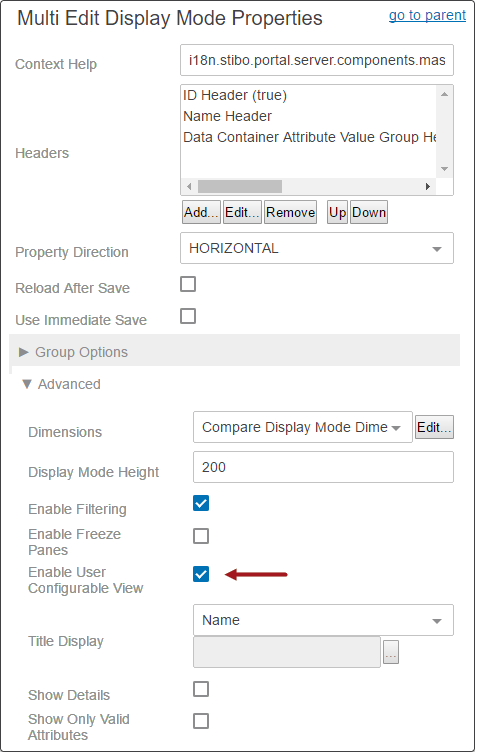Move selected header Up
Screen dimensions: 477x752
[x=337, y=212]
